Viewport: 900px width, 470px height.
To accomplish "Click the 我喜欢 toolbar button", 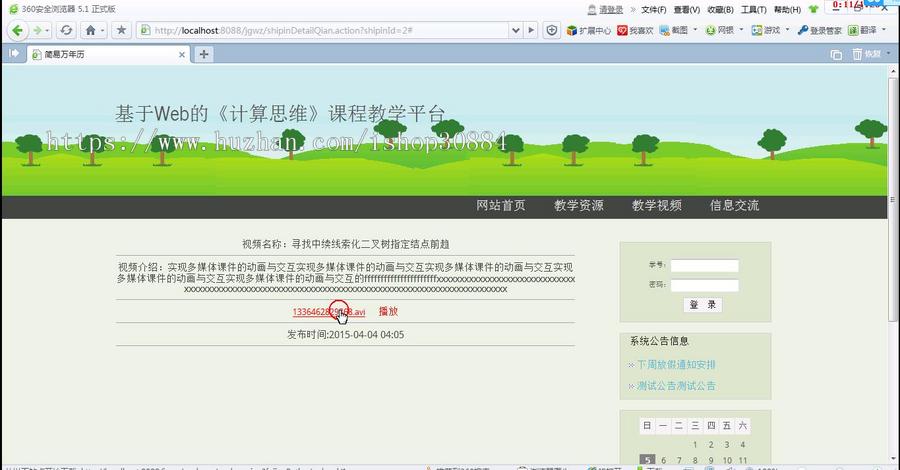I will [635, 30].
